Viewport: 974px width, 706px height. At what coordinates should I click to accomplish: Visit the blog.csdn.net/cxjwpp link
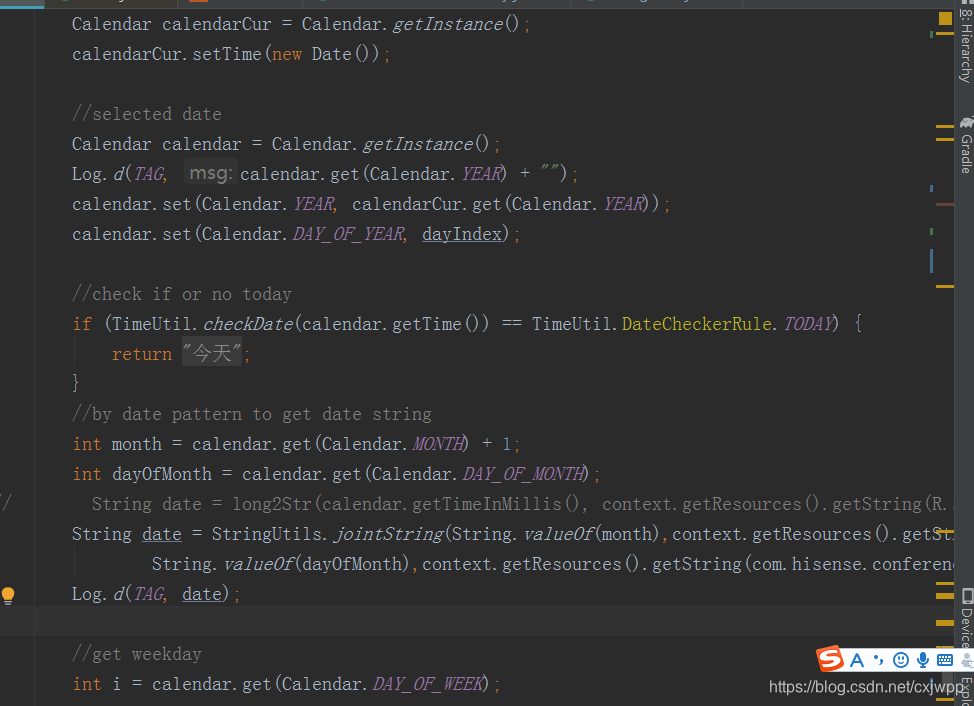[866, 687]
